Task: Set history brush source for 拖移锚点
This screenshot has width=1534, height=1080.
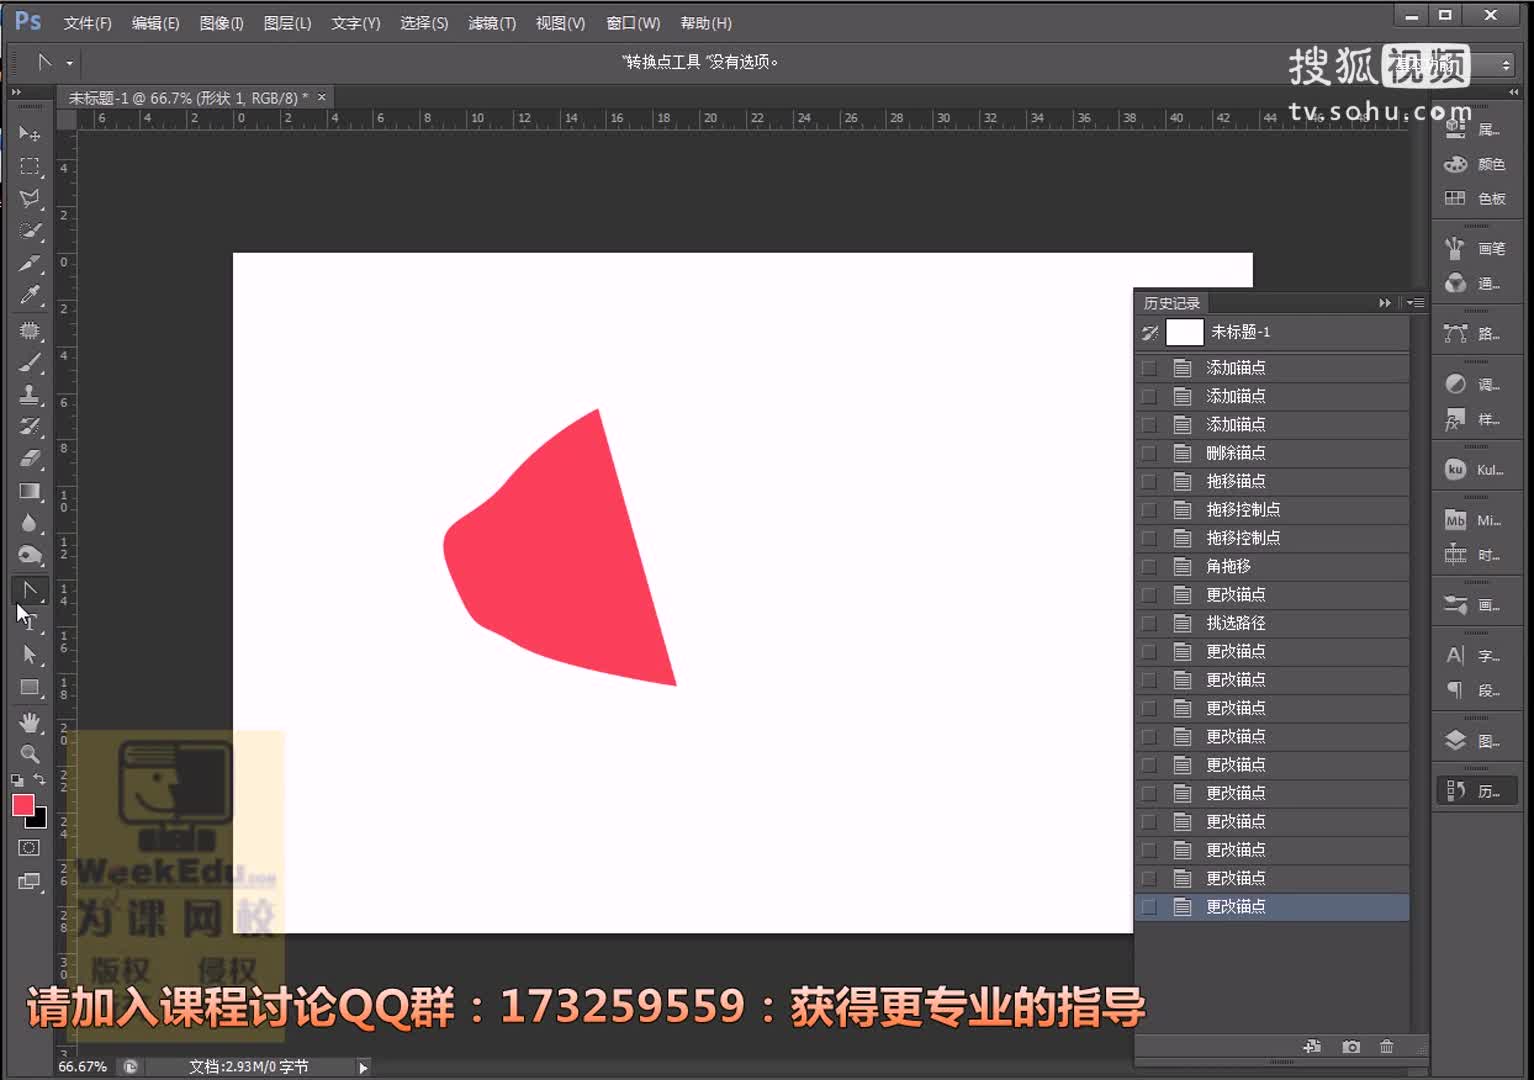Action: point(1150,481)
